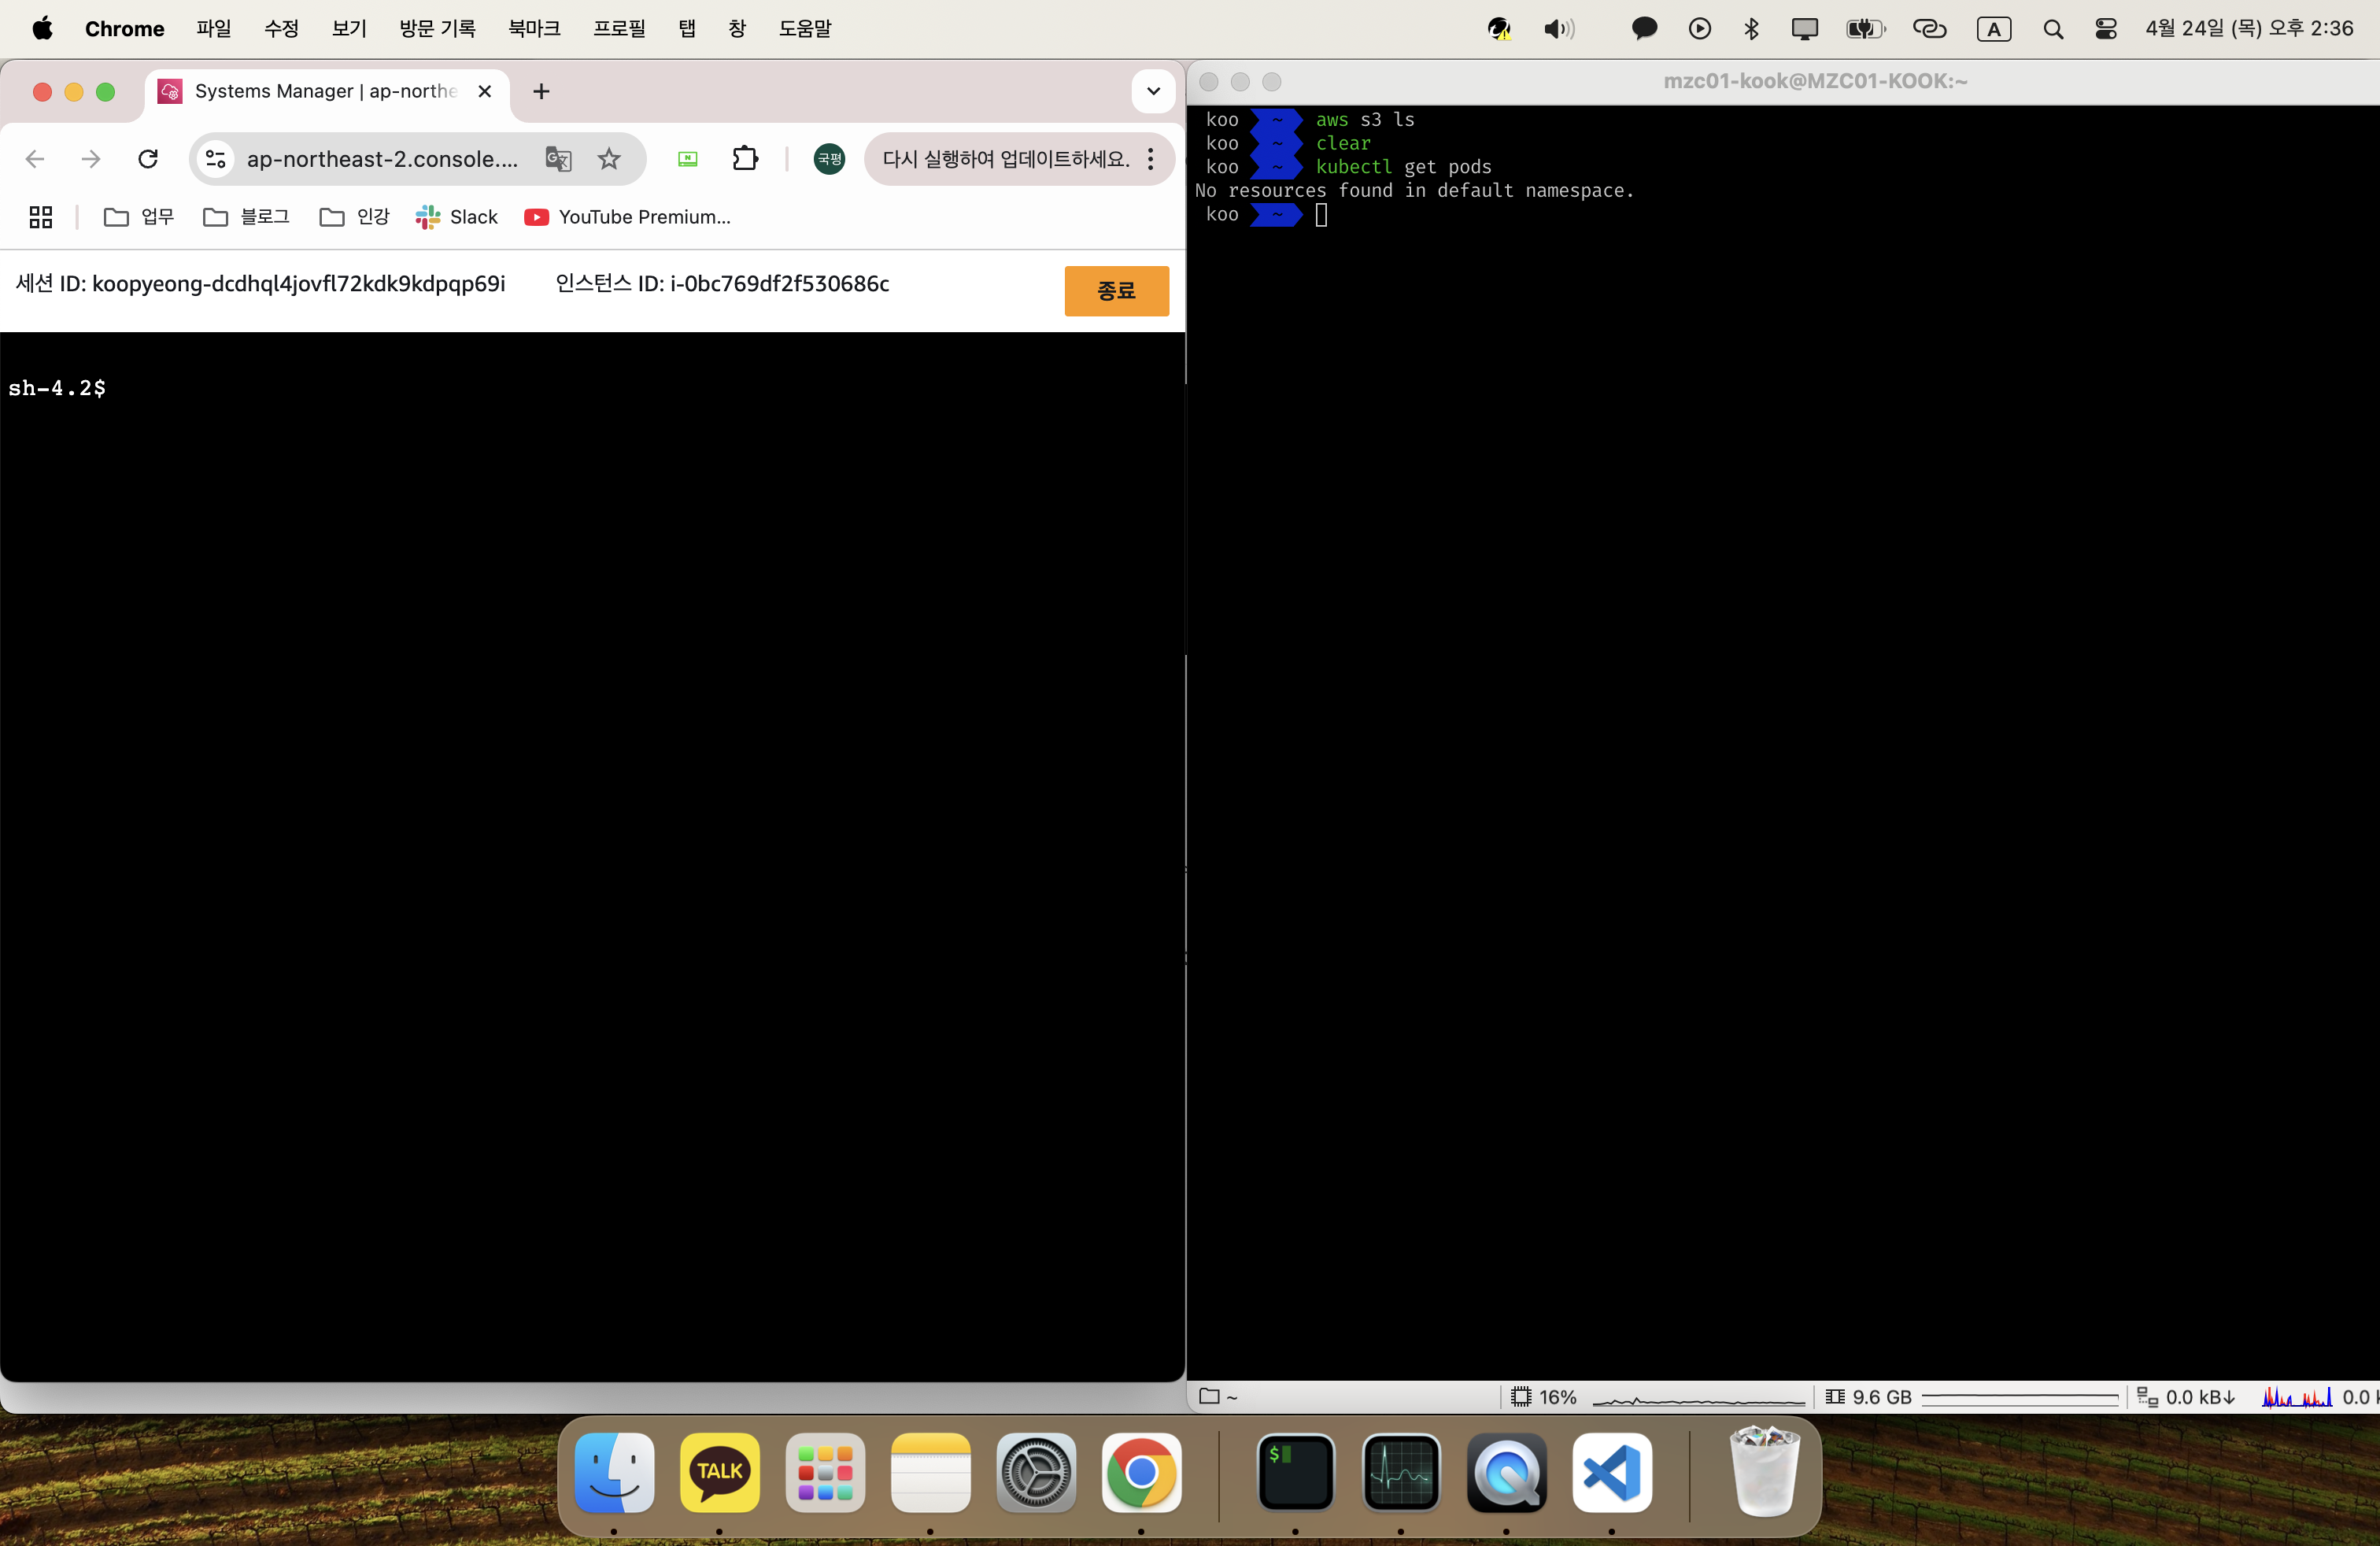This screenshot has width=2380, height=1546.
Task: Launch Visual Studio Code from dock
Action: tap(1611, 1472)
